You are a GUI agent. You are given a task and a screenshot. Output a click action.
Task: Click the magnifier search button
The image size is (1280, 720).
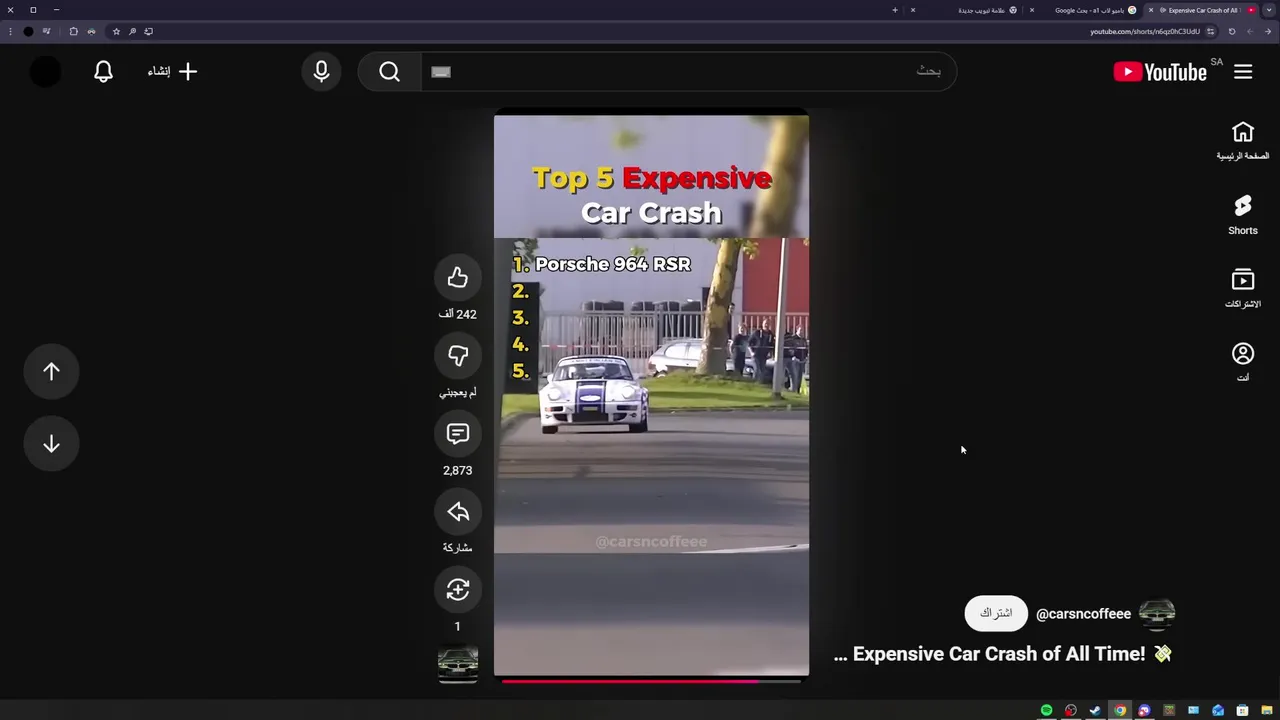coord(390,71)
